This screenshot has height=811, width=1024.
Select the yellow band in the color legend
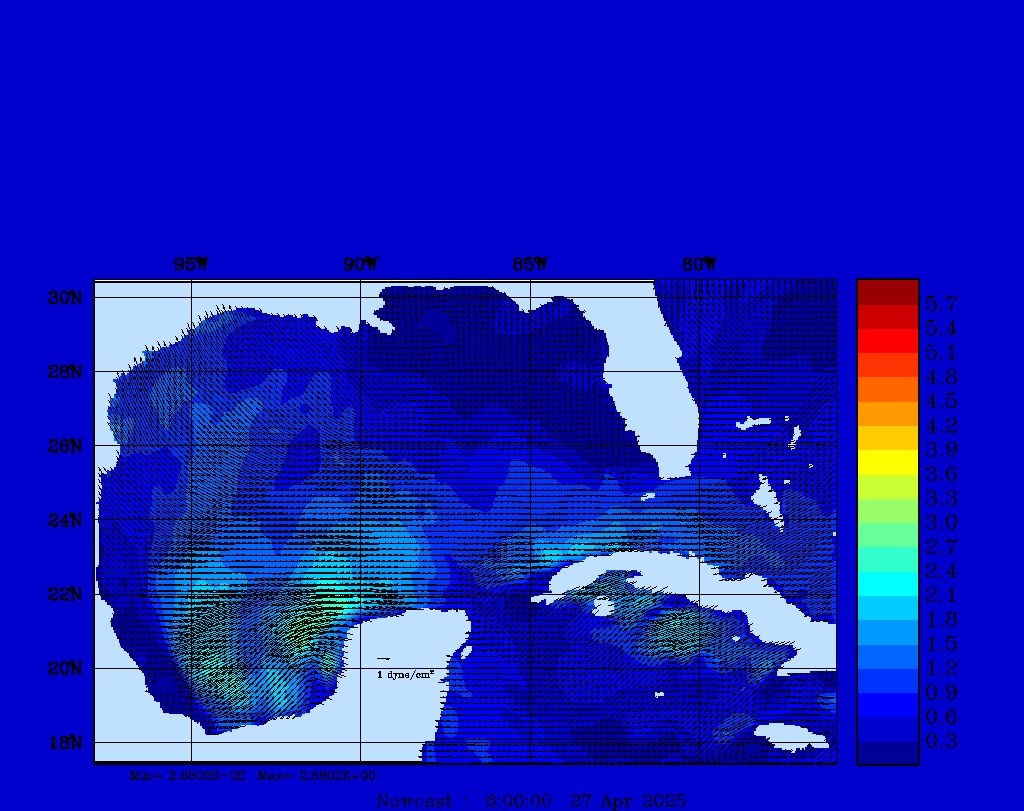887,462
